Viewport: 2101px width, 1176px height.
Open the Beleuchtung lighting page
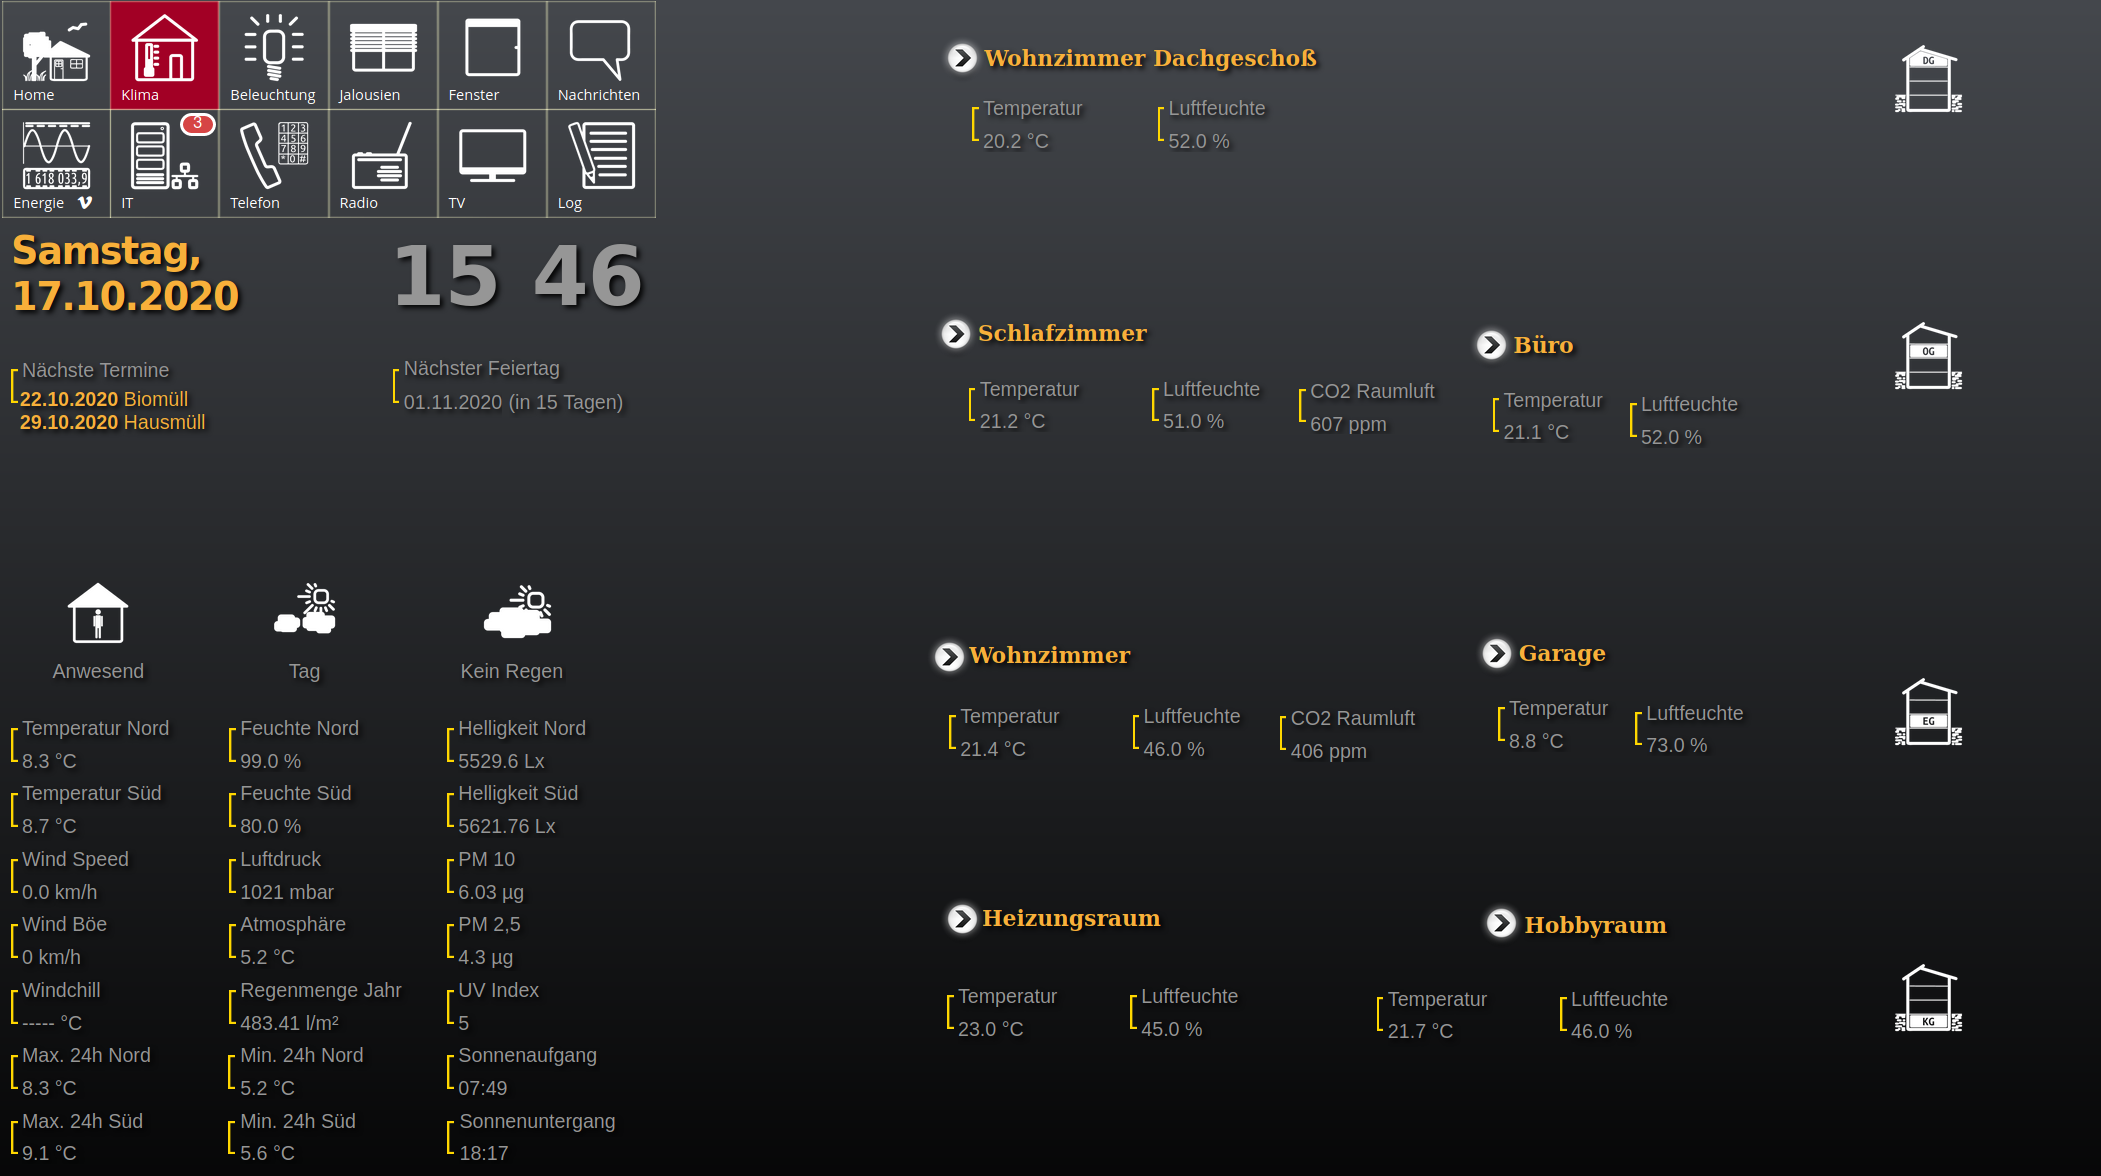(273, 55)
